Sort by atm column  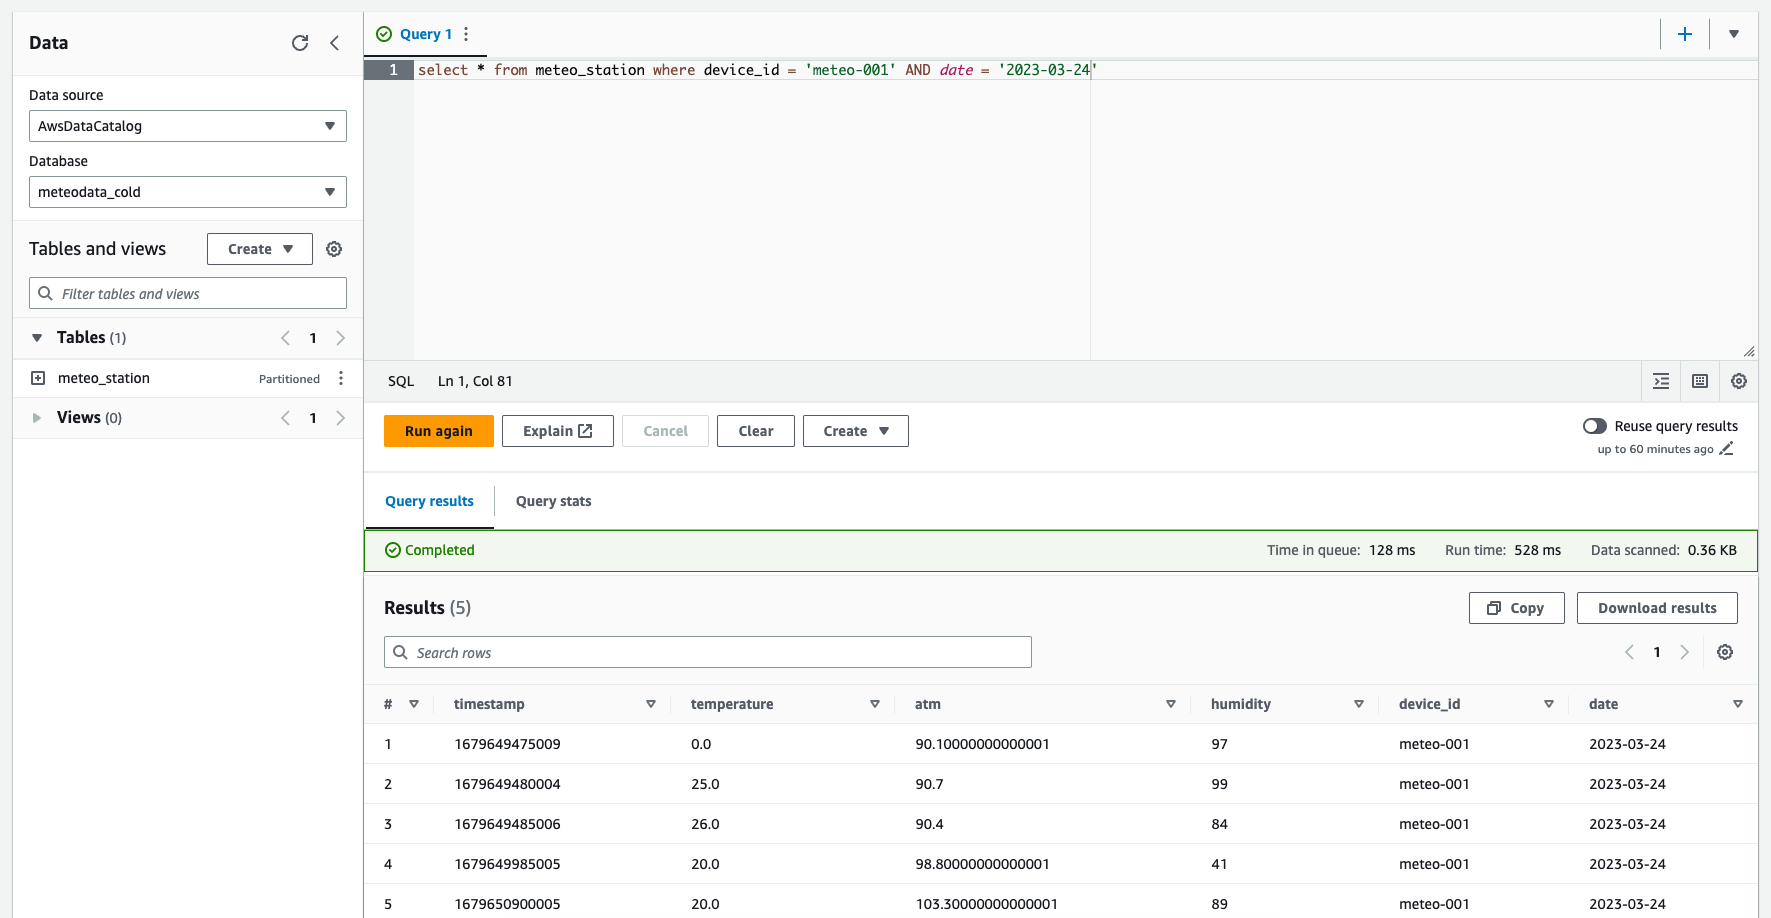(1171, 704)
